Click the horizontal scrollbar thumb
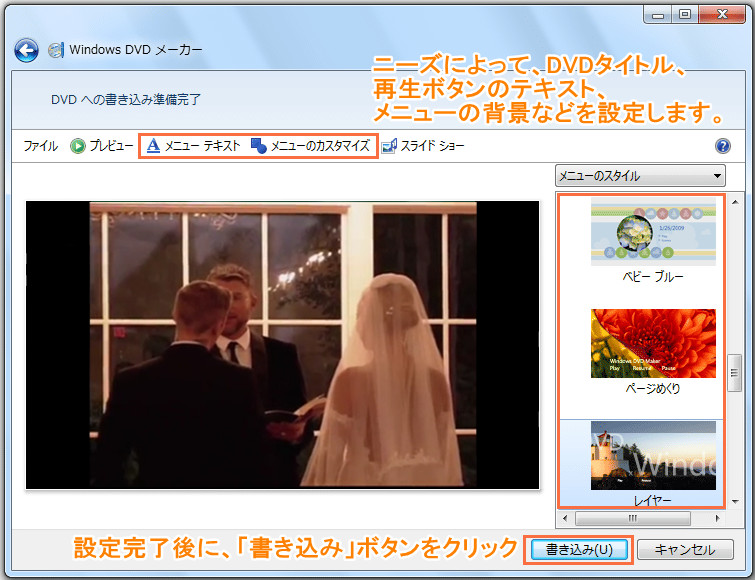Viewport: 755px width, 580px height. tap(633, 518)
